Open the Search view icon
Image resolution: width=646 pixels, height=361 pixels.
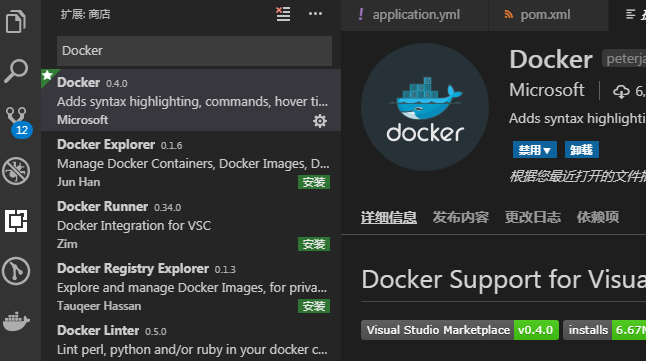pyautogui.click(x=16, y=71)
